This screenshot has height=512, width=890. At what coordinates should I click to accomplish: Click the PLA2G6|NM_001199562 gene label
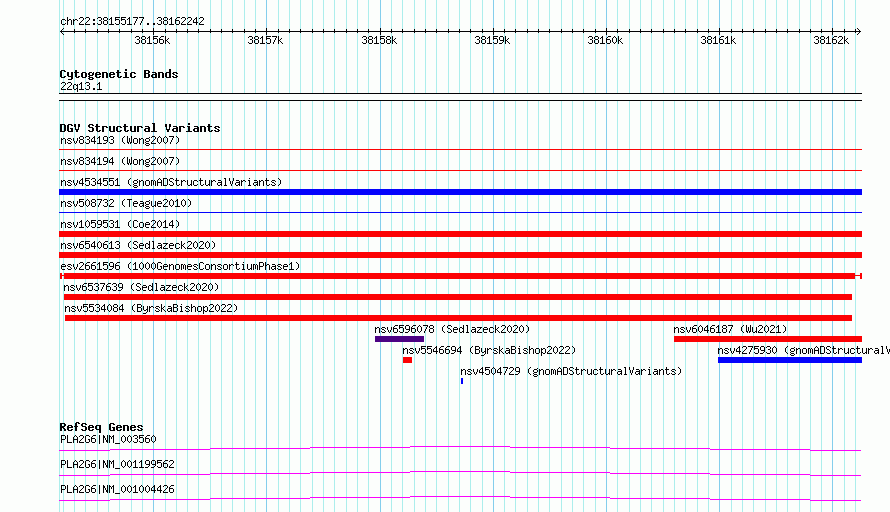(x=117, y=464)
